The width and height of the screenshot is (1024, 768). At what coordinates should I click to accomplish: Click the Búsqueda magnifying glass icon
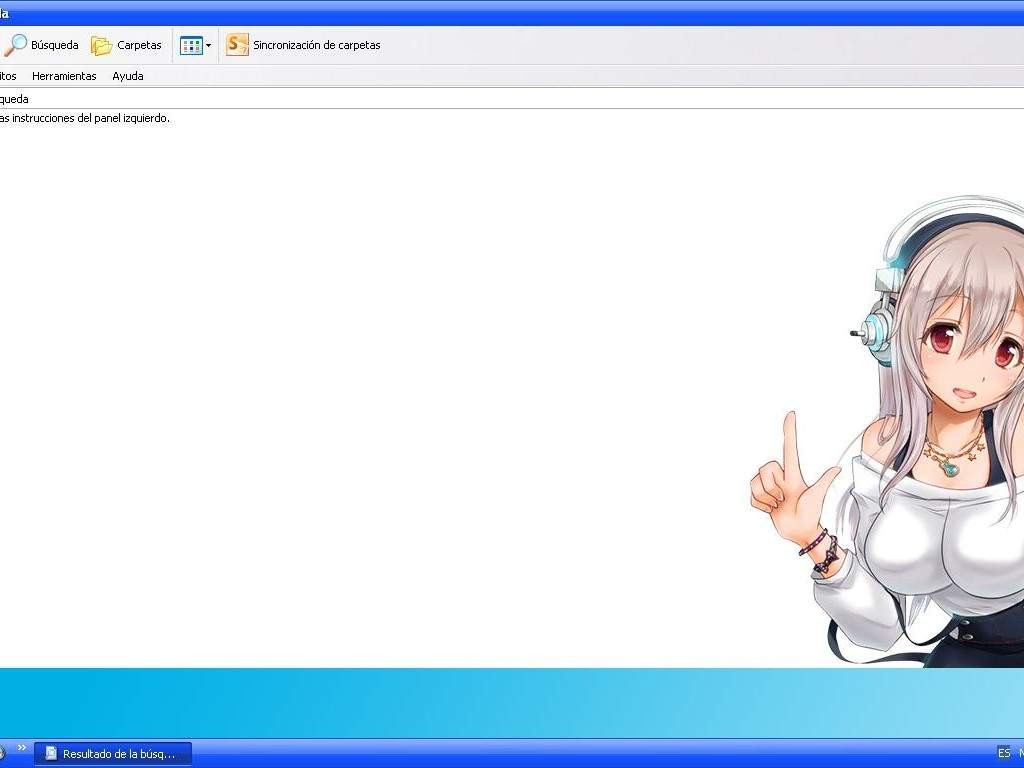(x=15, y=45)
